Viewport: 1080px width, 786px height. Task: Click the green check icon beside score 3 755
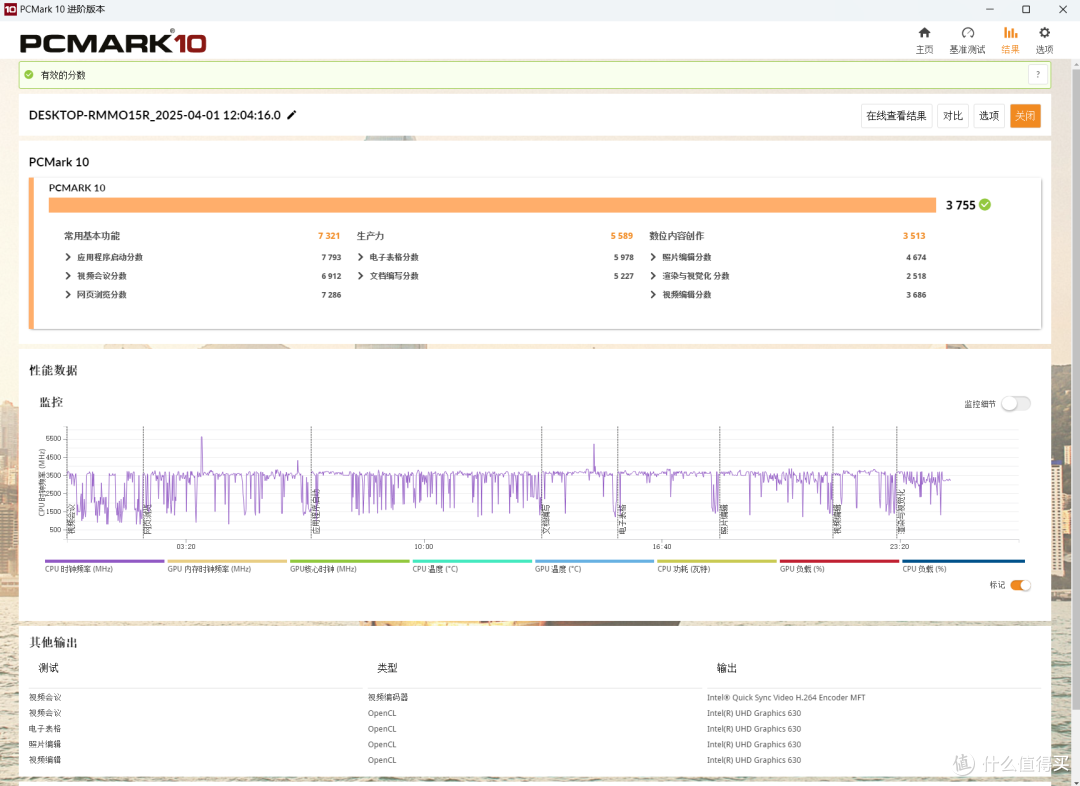(985, 205)
